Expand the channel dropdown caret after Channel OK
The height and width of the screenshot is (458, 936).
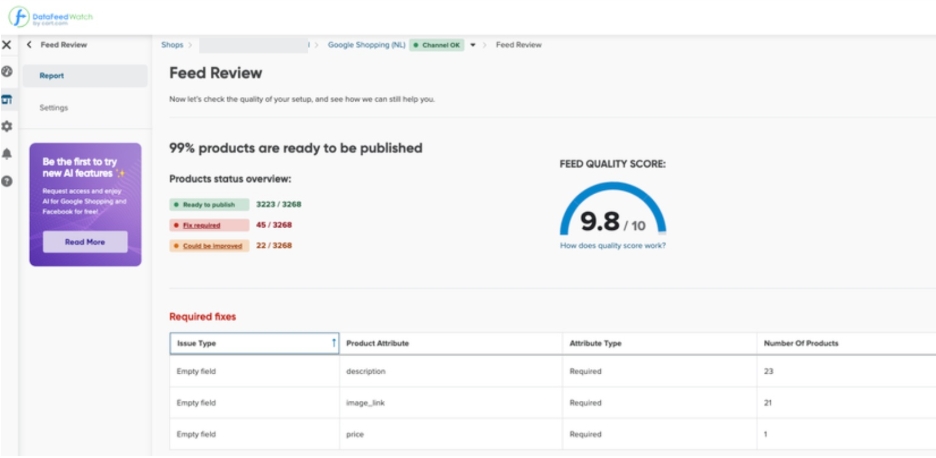click(x=473, y=45)
